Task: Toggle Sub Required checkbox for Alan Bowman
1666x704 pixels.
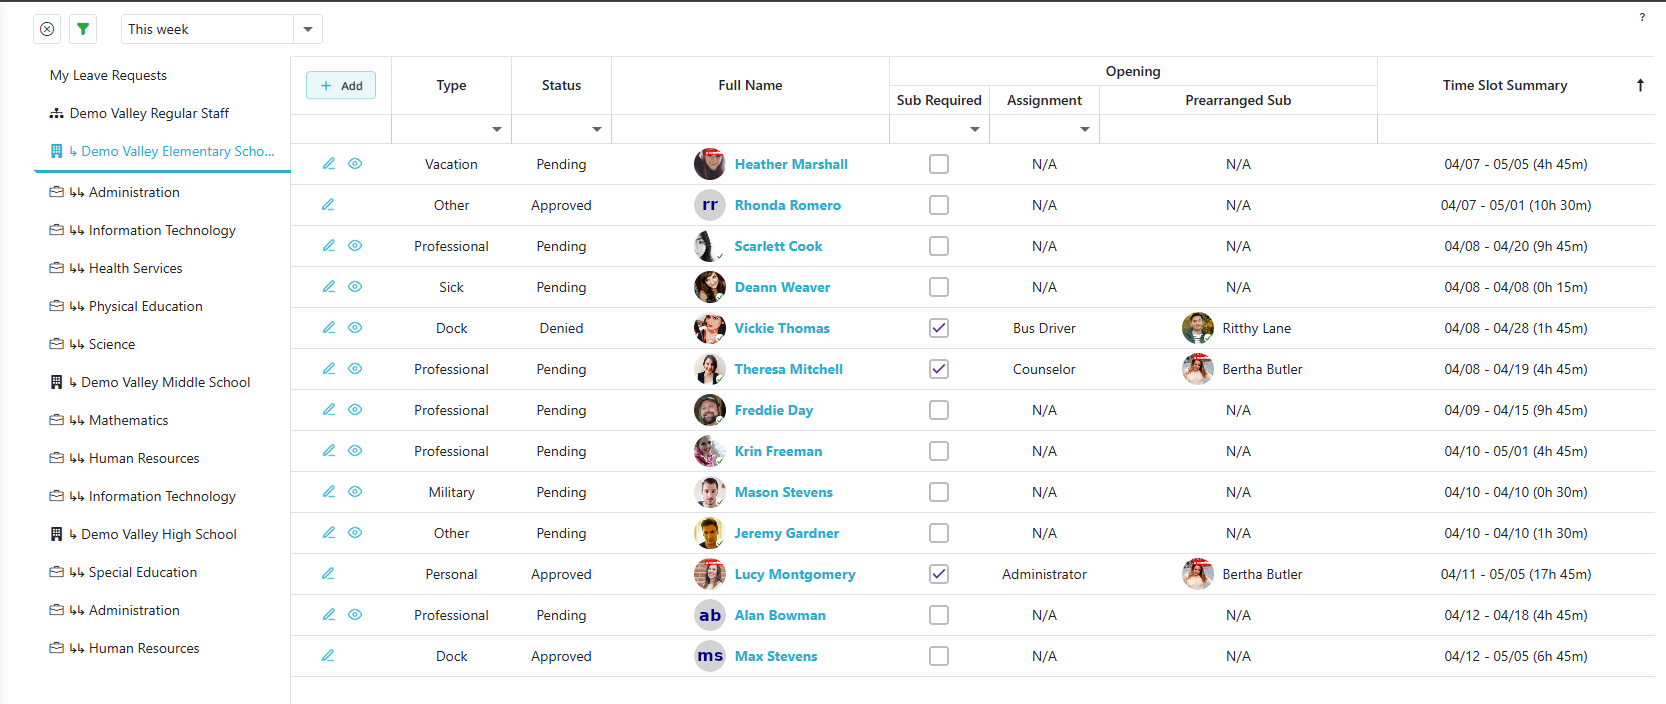Action: coord(939,615)
